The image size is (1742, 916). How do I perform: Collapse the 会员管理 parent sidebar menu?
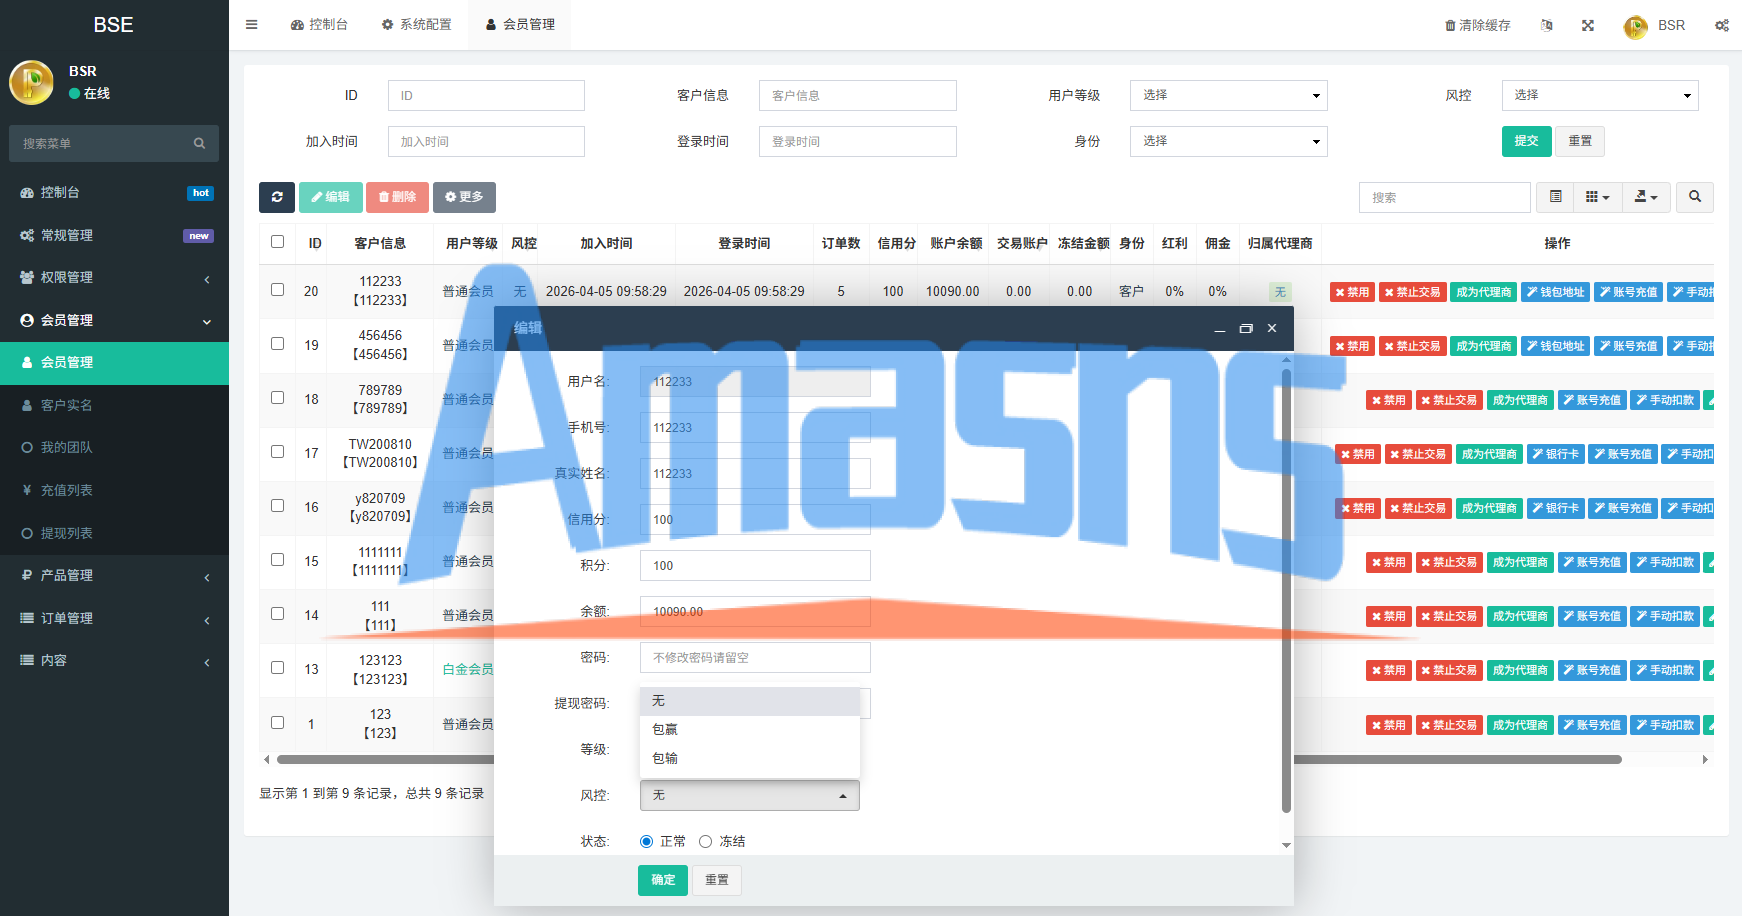tap(114, 320)
